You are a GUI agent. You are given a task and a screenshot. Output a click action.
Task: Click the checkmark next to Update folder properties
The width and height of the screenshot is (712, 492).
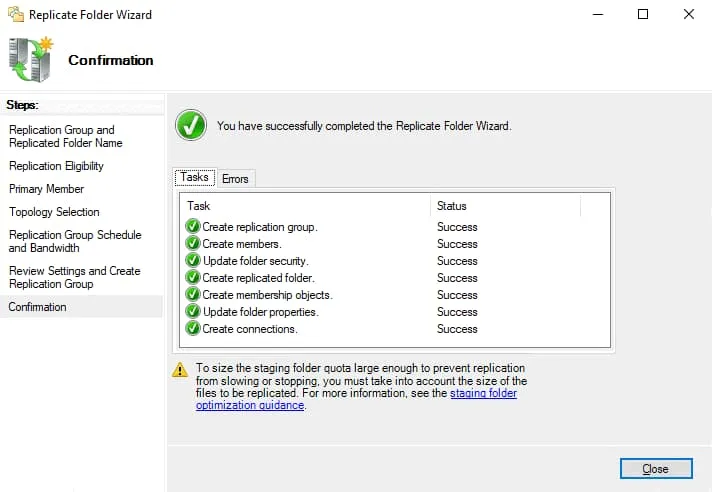193,312
